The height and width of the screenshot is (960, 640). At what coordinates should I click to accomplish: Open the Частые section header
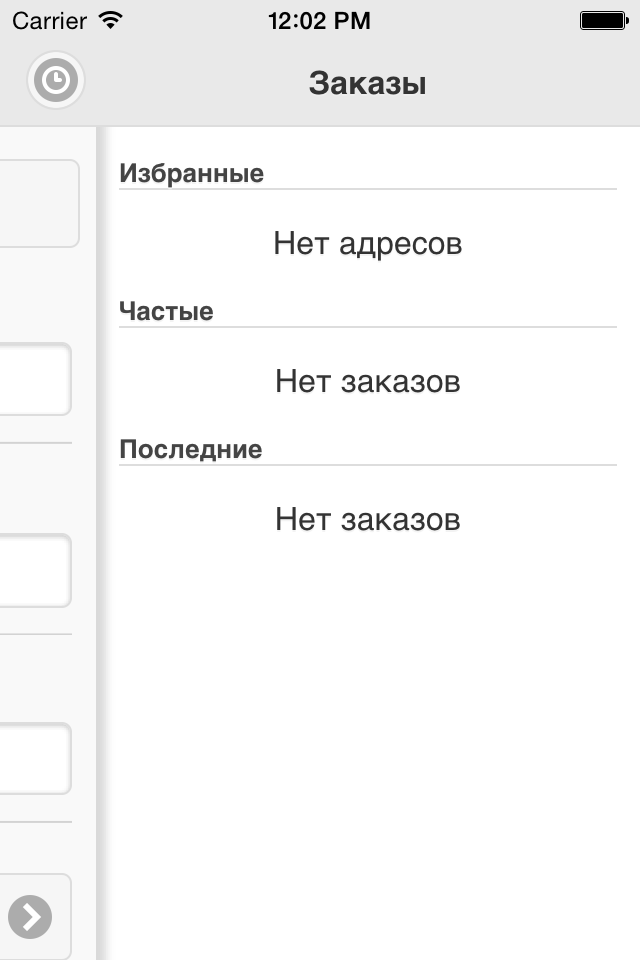167,311
